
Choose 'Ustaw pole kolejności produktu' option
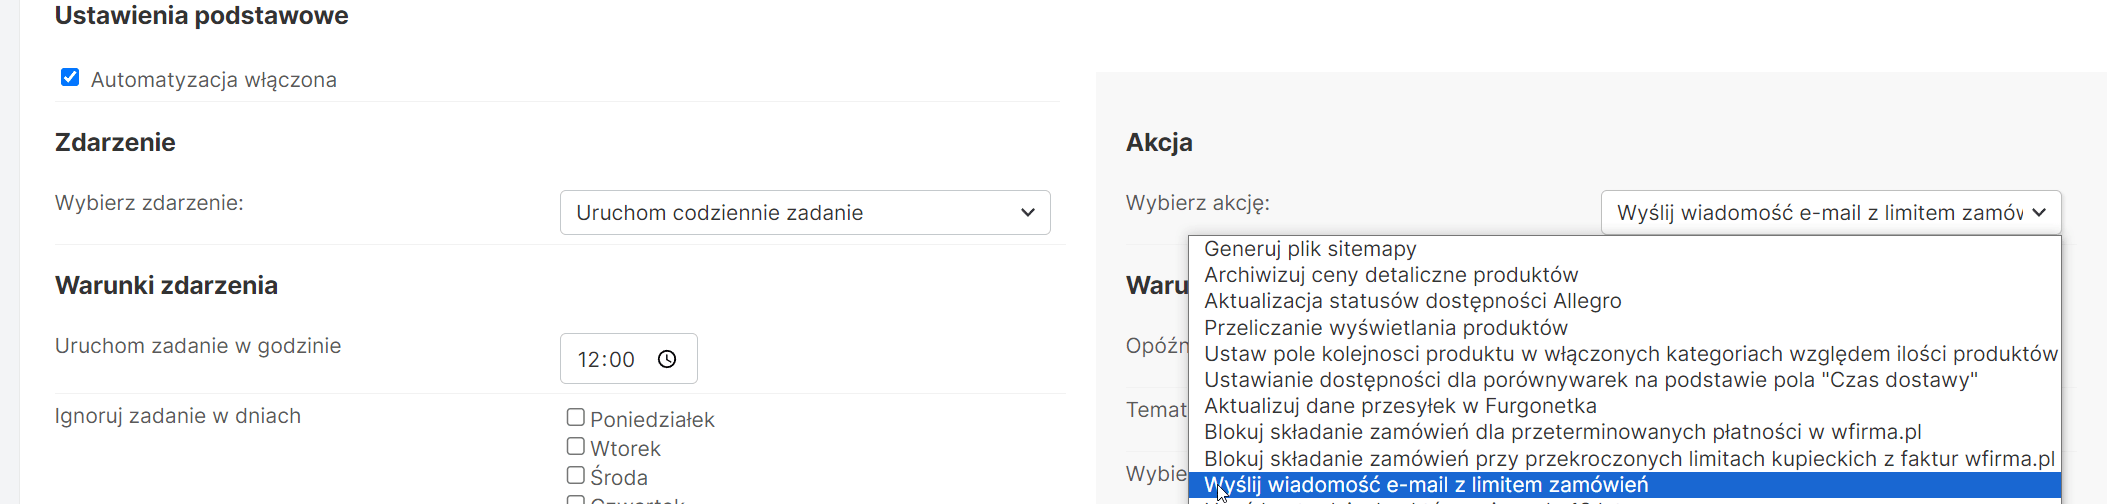1630,354
